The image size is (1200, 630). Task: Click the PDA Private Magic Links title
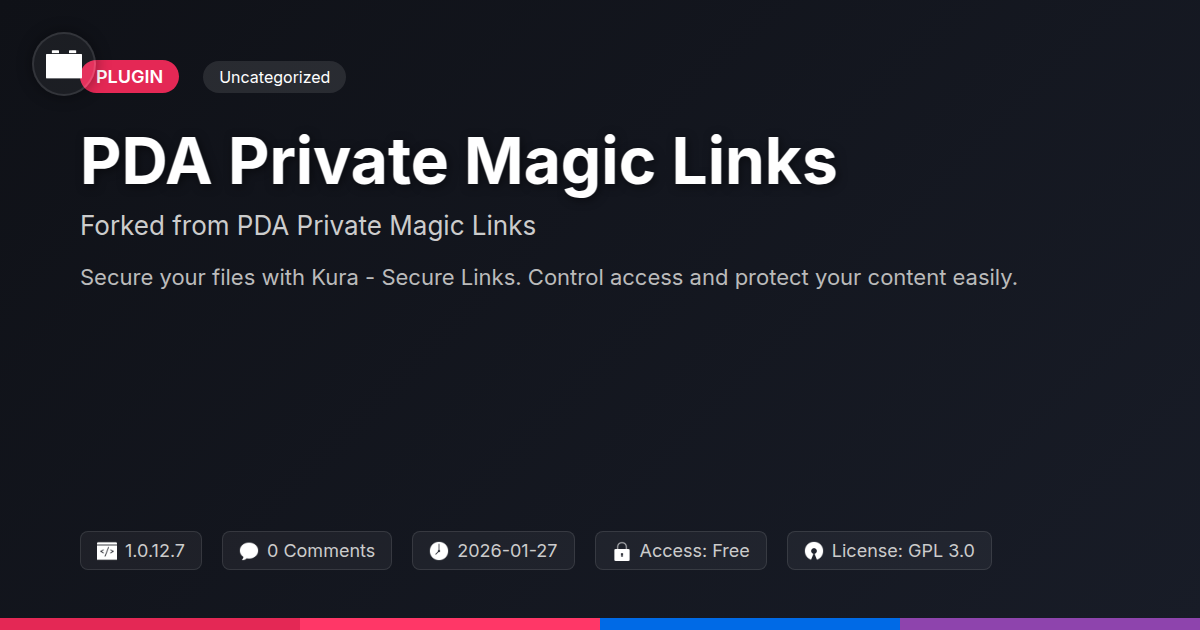click(x=458, y=161)
